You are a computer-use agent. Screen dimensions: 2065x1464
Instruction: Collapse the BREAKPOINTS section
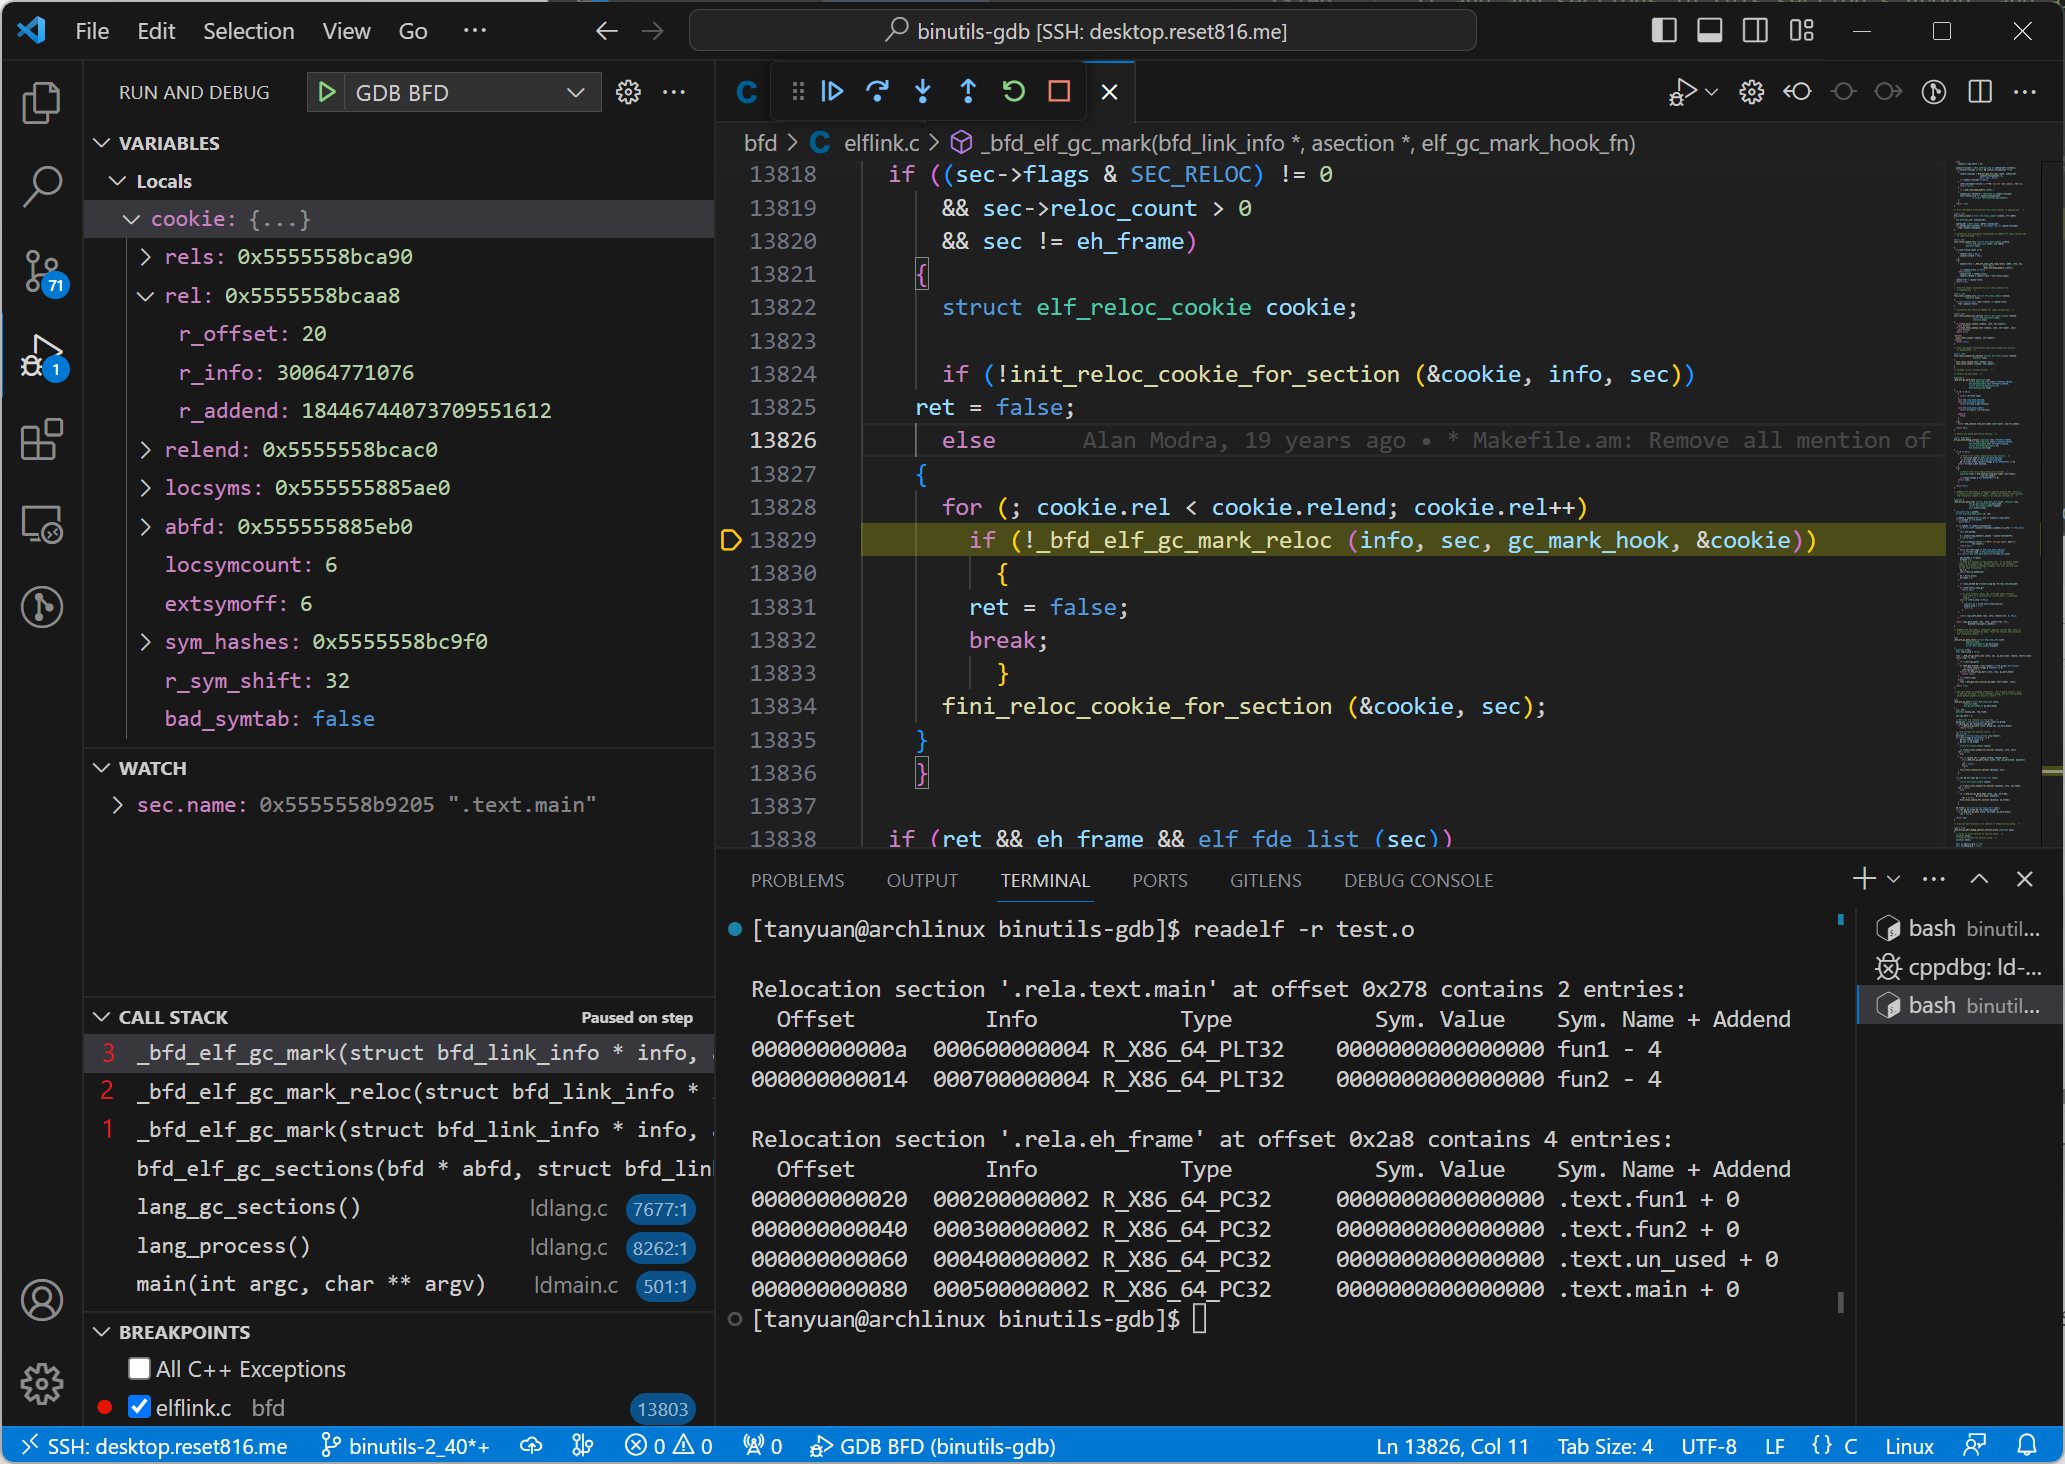101,1332
